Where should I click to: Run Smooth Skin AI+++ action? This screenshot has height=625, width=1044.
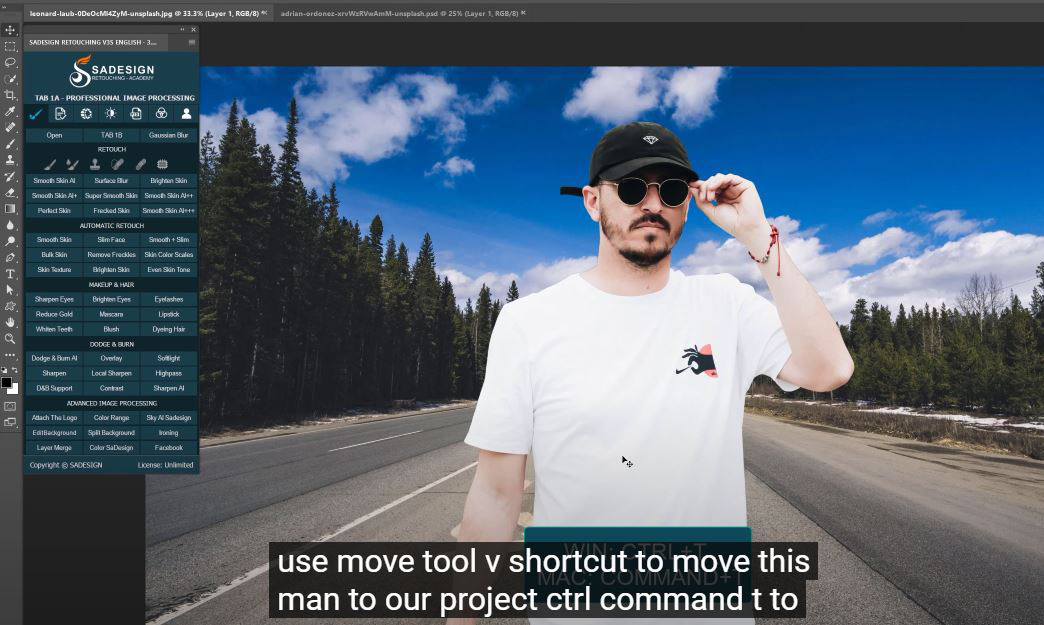[168, 210]
